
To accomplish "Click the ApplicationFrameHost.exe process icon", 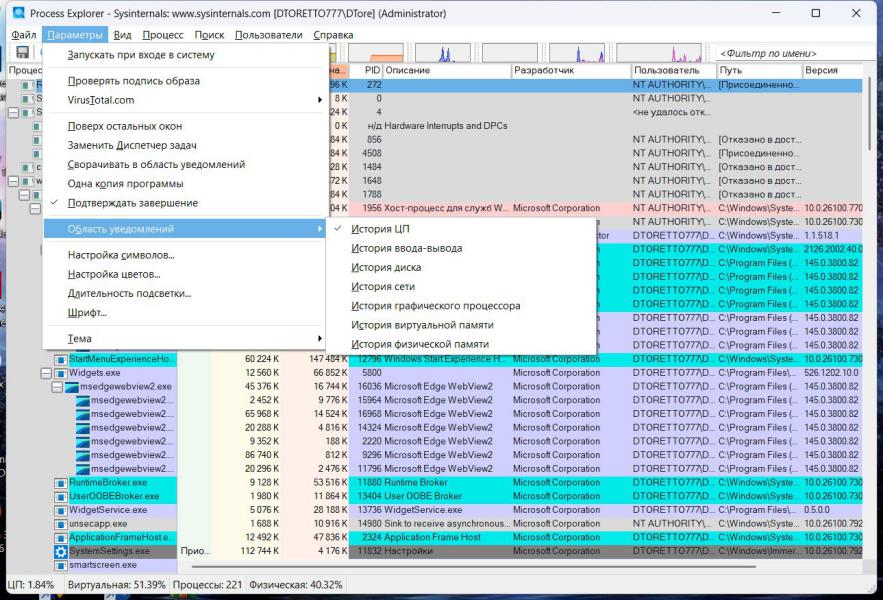I will 61,537.
